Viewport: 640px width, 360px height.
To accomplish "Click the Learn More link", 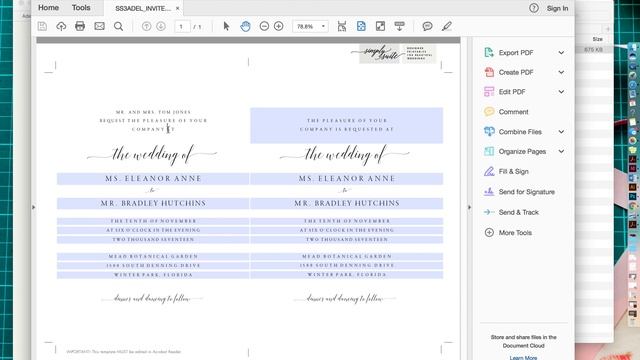I will tap(523, 358).
